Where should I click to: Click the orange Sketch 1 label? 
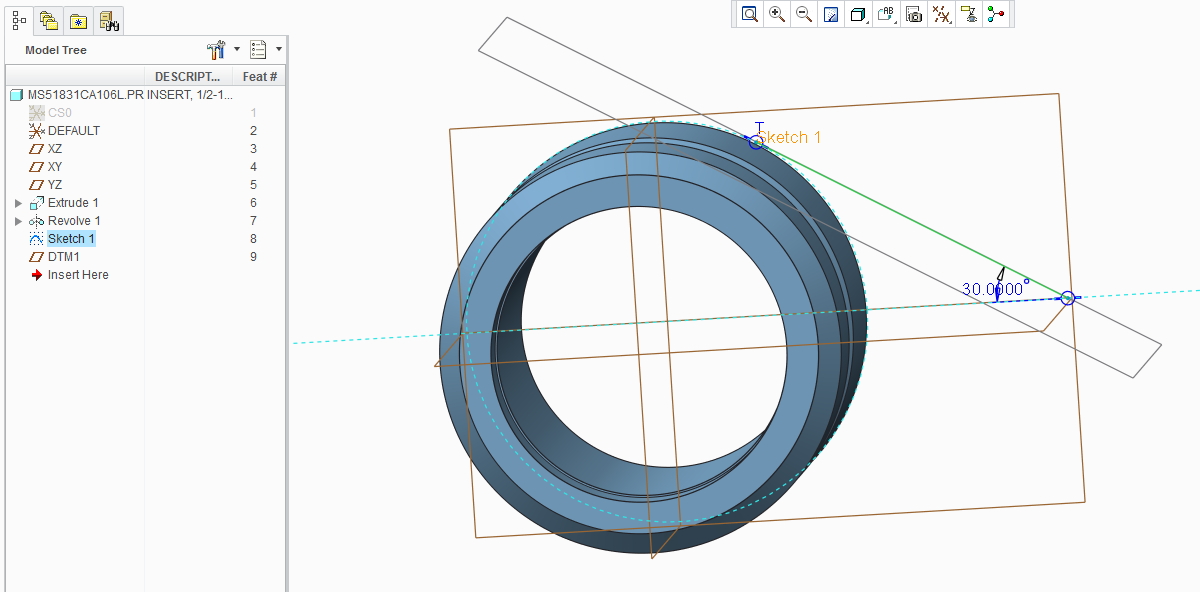(789, 137)
